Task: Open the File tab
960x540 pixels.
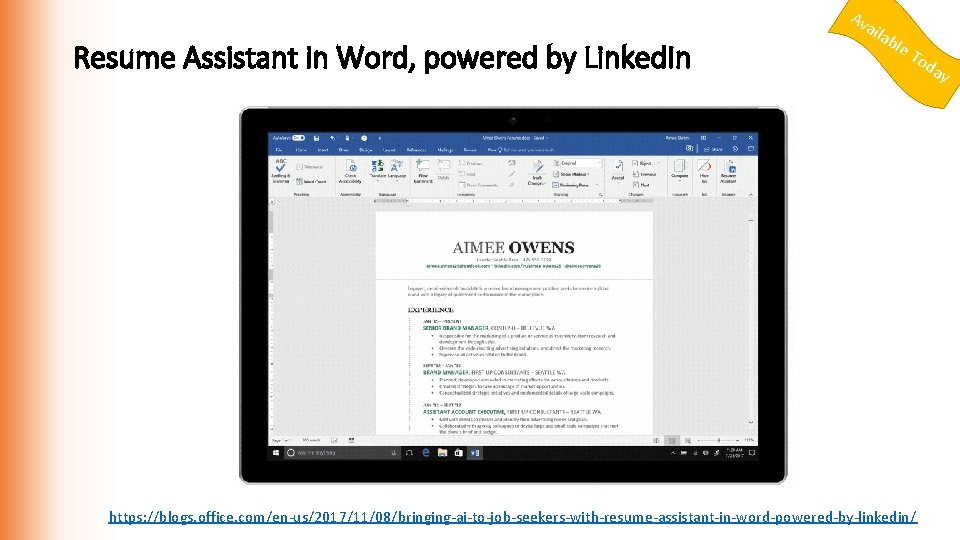Action: [x=279, y=150]
